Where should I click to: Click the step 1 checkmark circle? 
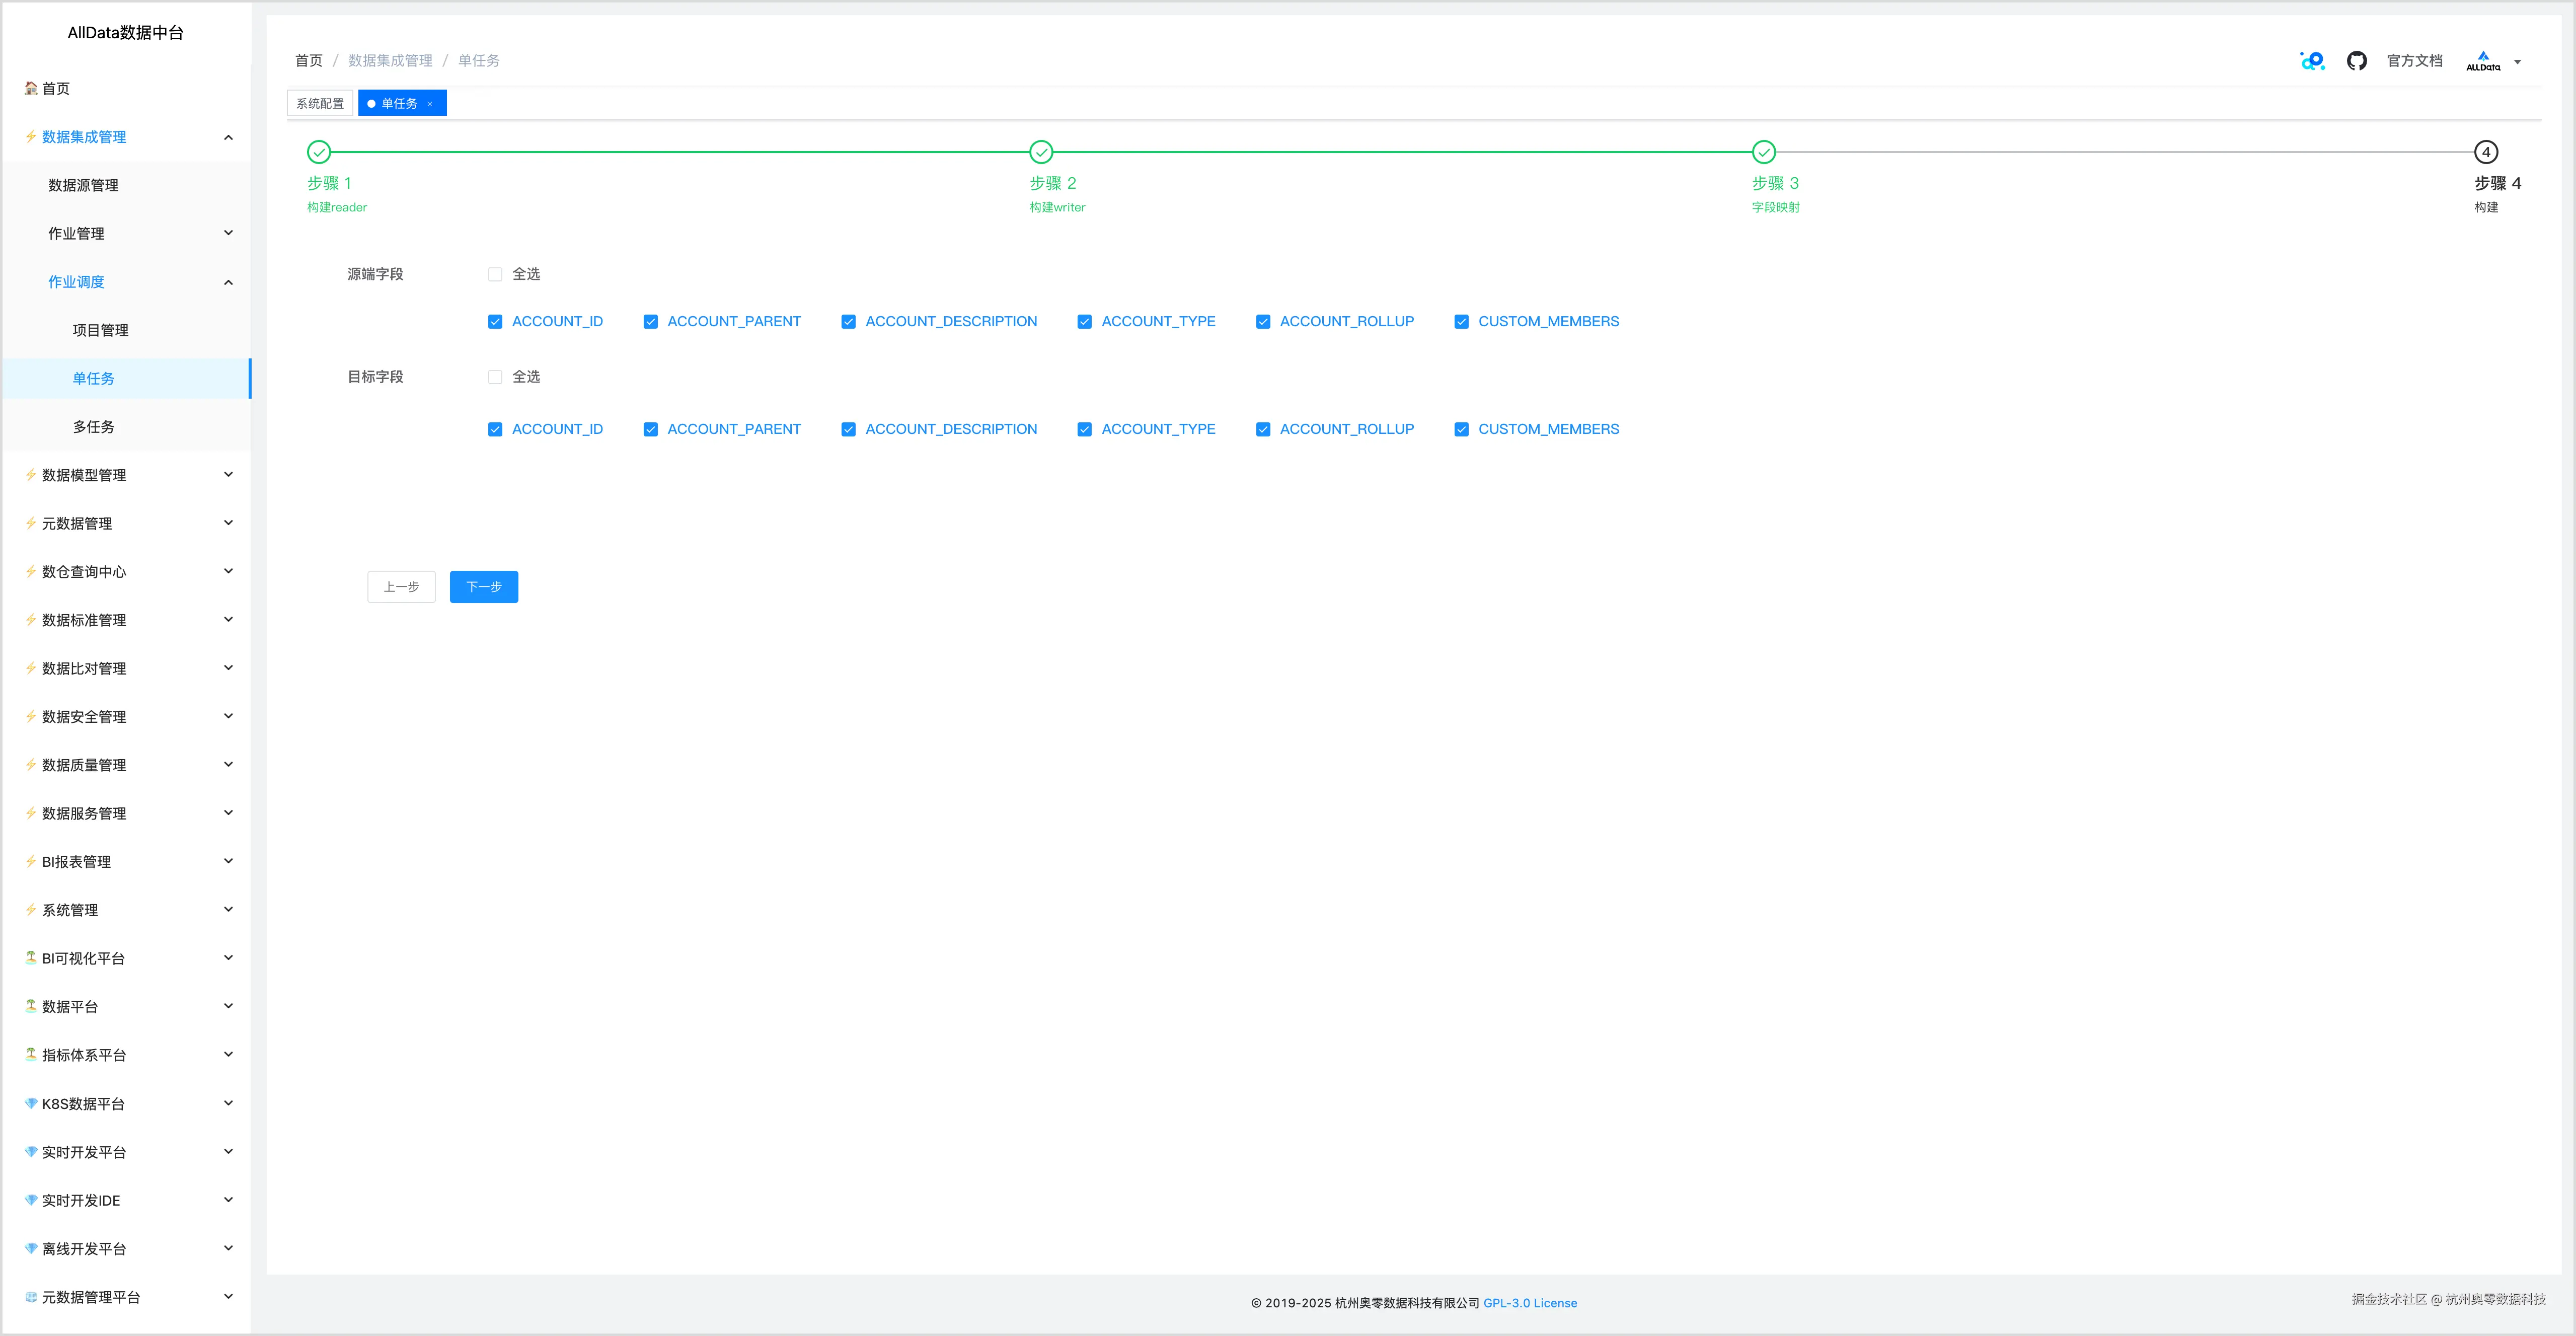(x=319, y=152)
